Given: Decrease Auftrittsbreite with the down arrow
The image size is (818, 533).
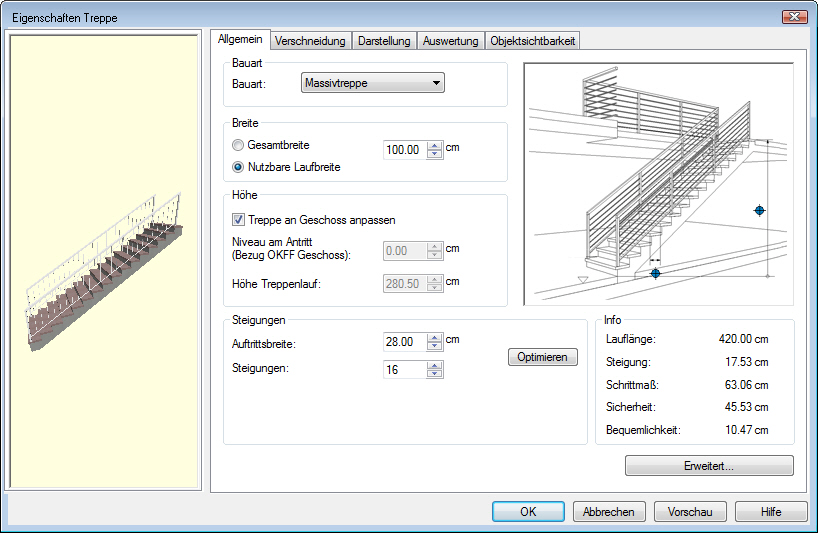Looking at the screenshot, I should 435,346.
